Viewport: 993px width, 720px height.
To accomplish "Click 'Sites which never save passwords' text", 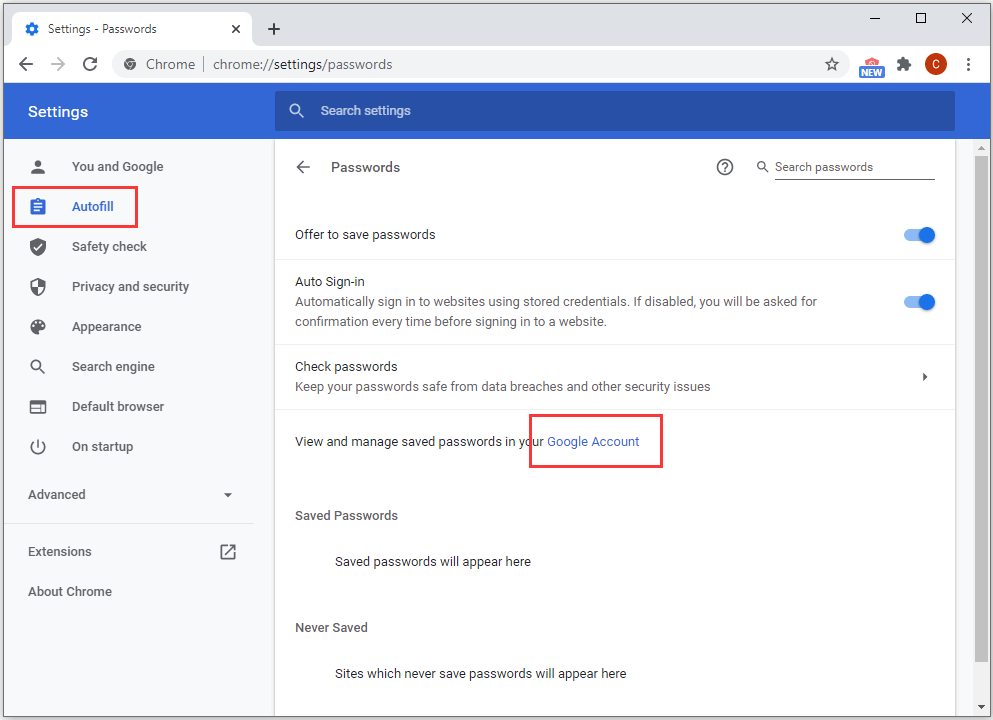I will tap(480, 674).
